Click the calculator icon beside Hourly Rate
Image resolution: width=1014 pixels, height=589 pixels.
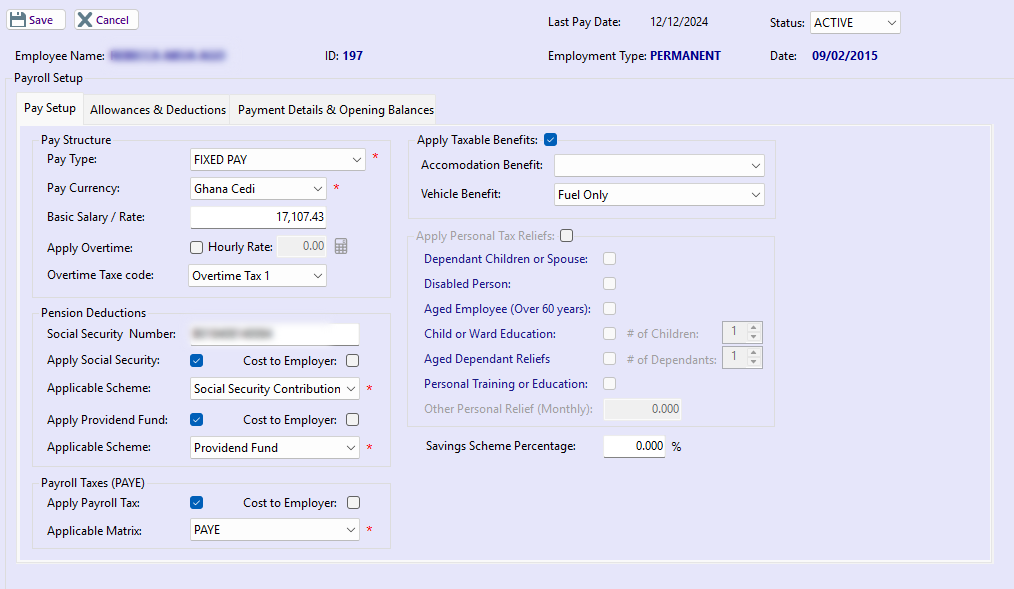(341, 247)
